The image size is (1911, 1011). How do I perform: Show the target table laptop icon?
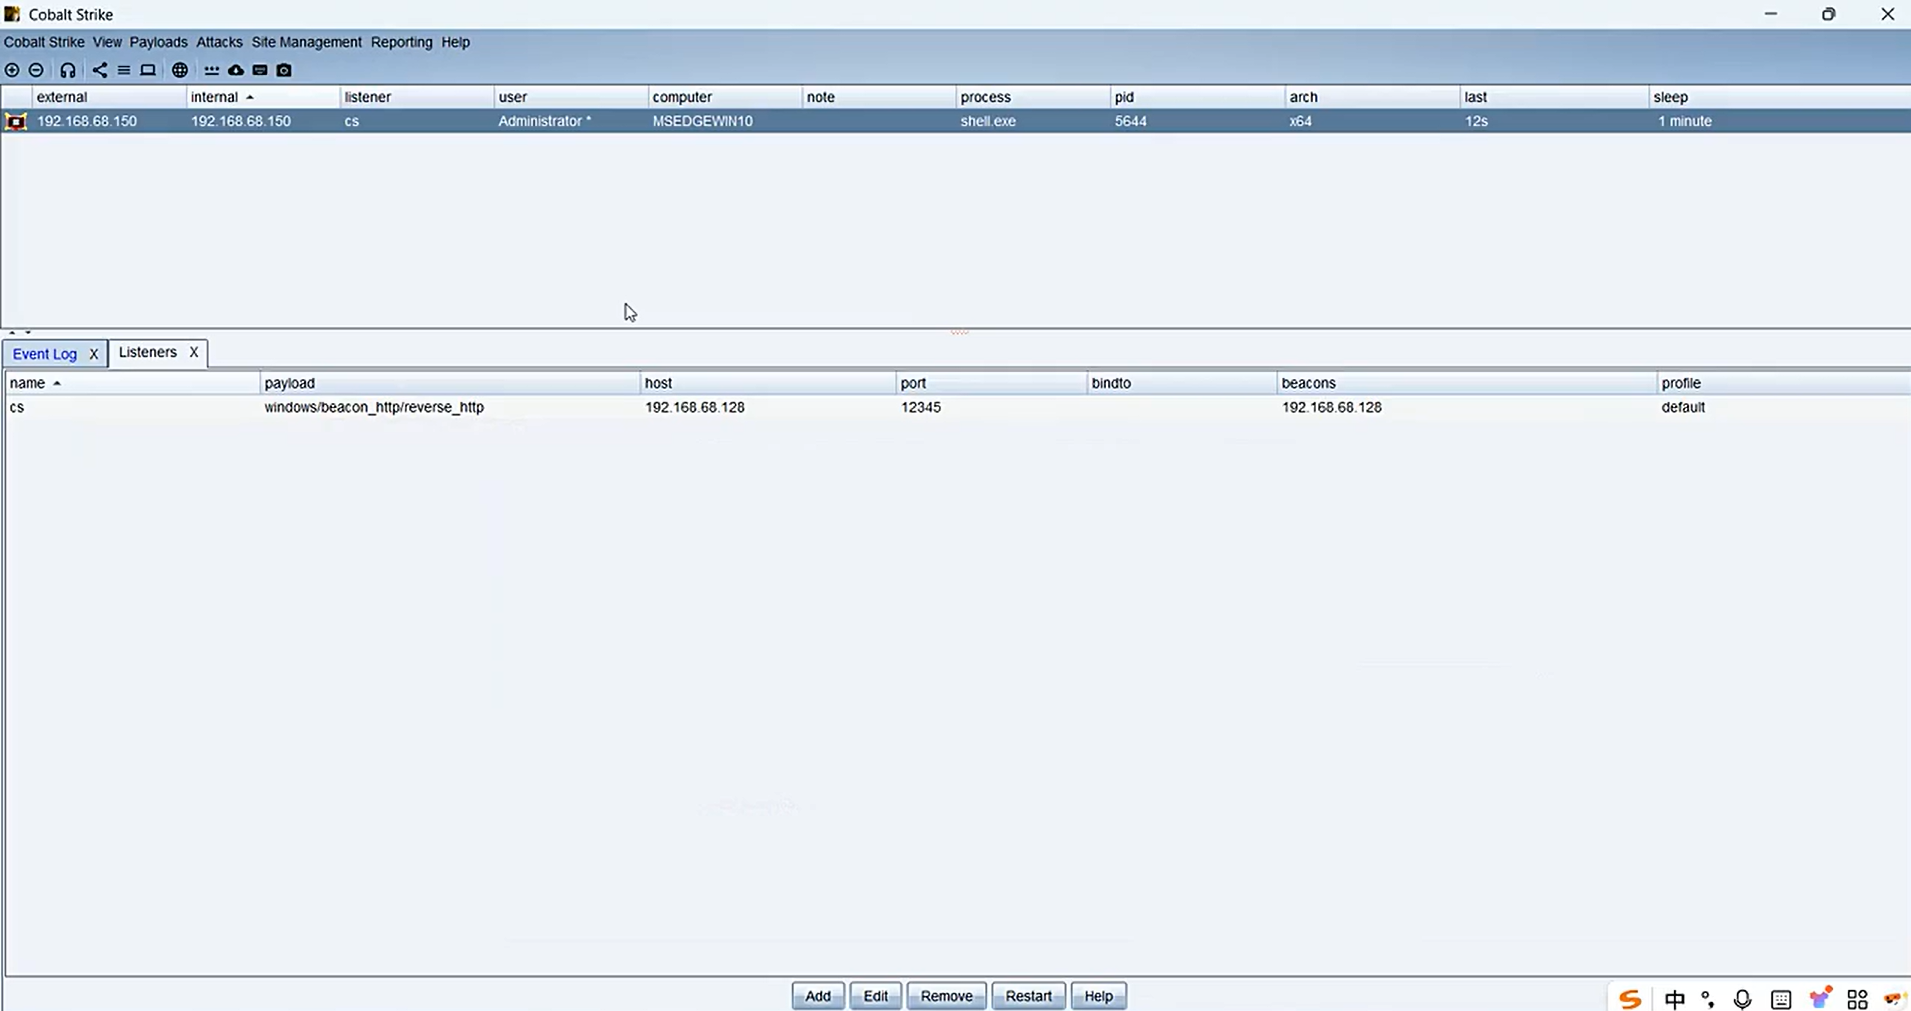(x=148, y=70)
